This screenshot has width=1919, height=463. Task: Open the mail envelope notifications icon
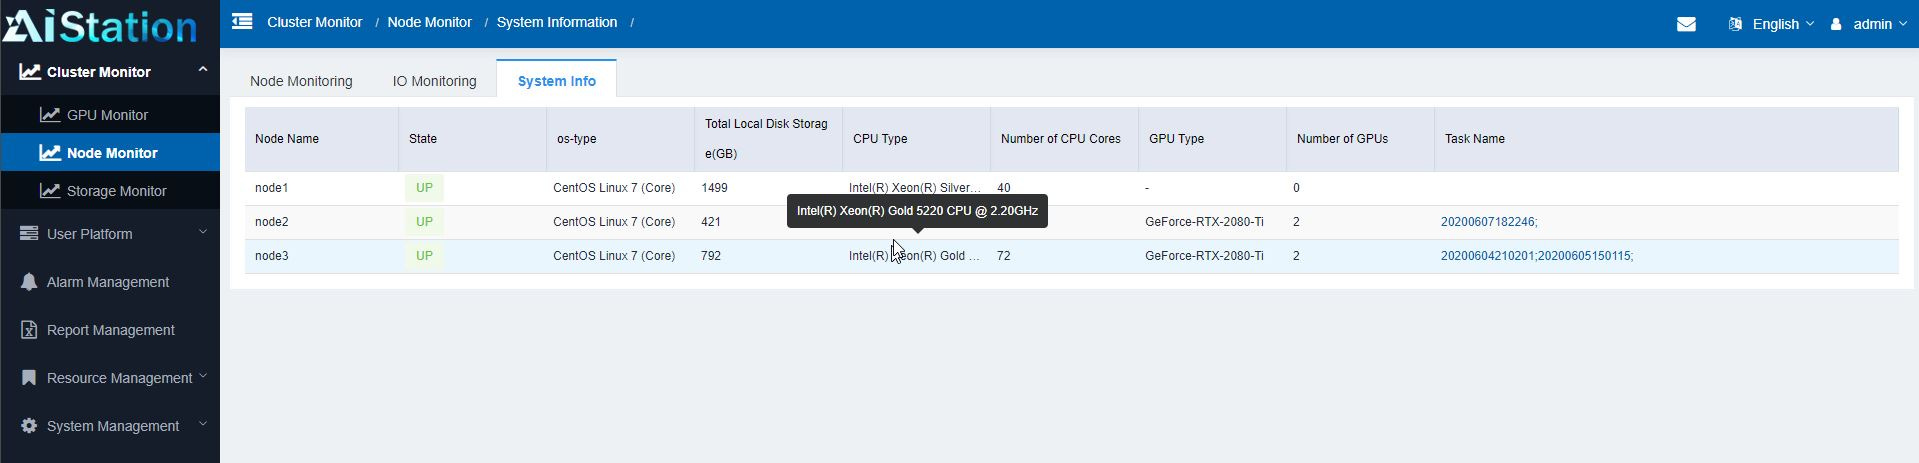(x=1686, y=24)
